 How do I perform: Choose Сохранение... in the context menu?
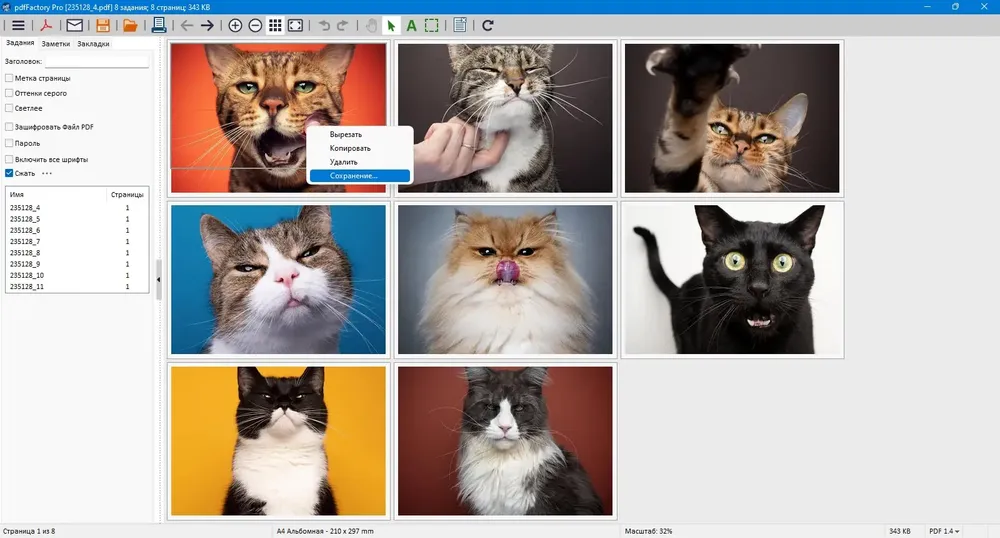(x=360, y=176)
